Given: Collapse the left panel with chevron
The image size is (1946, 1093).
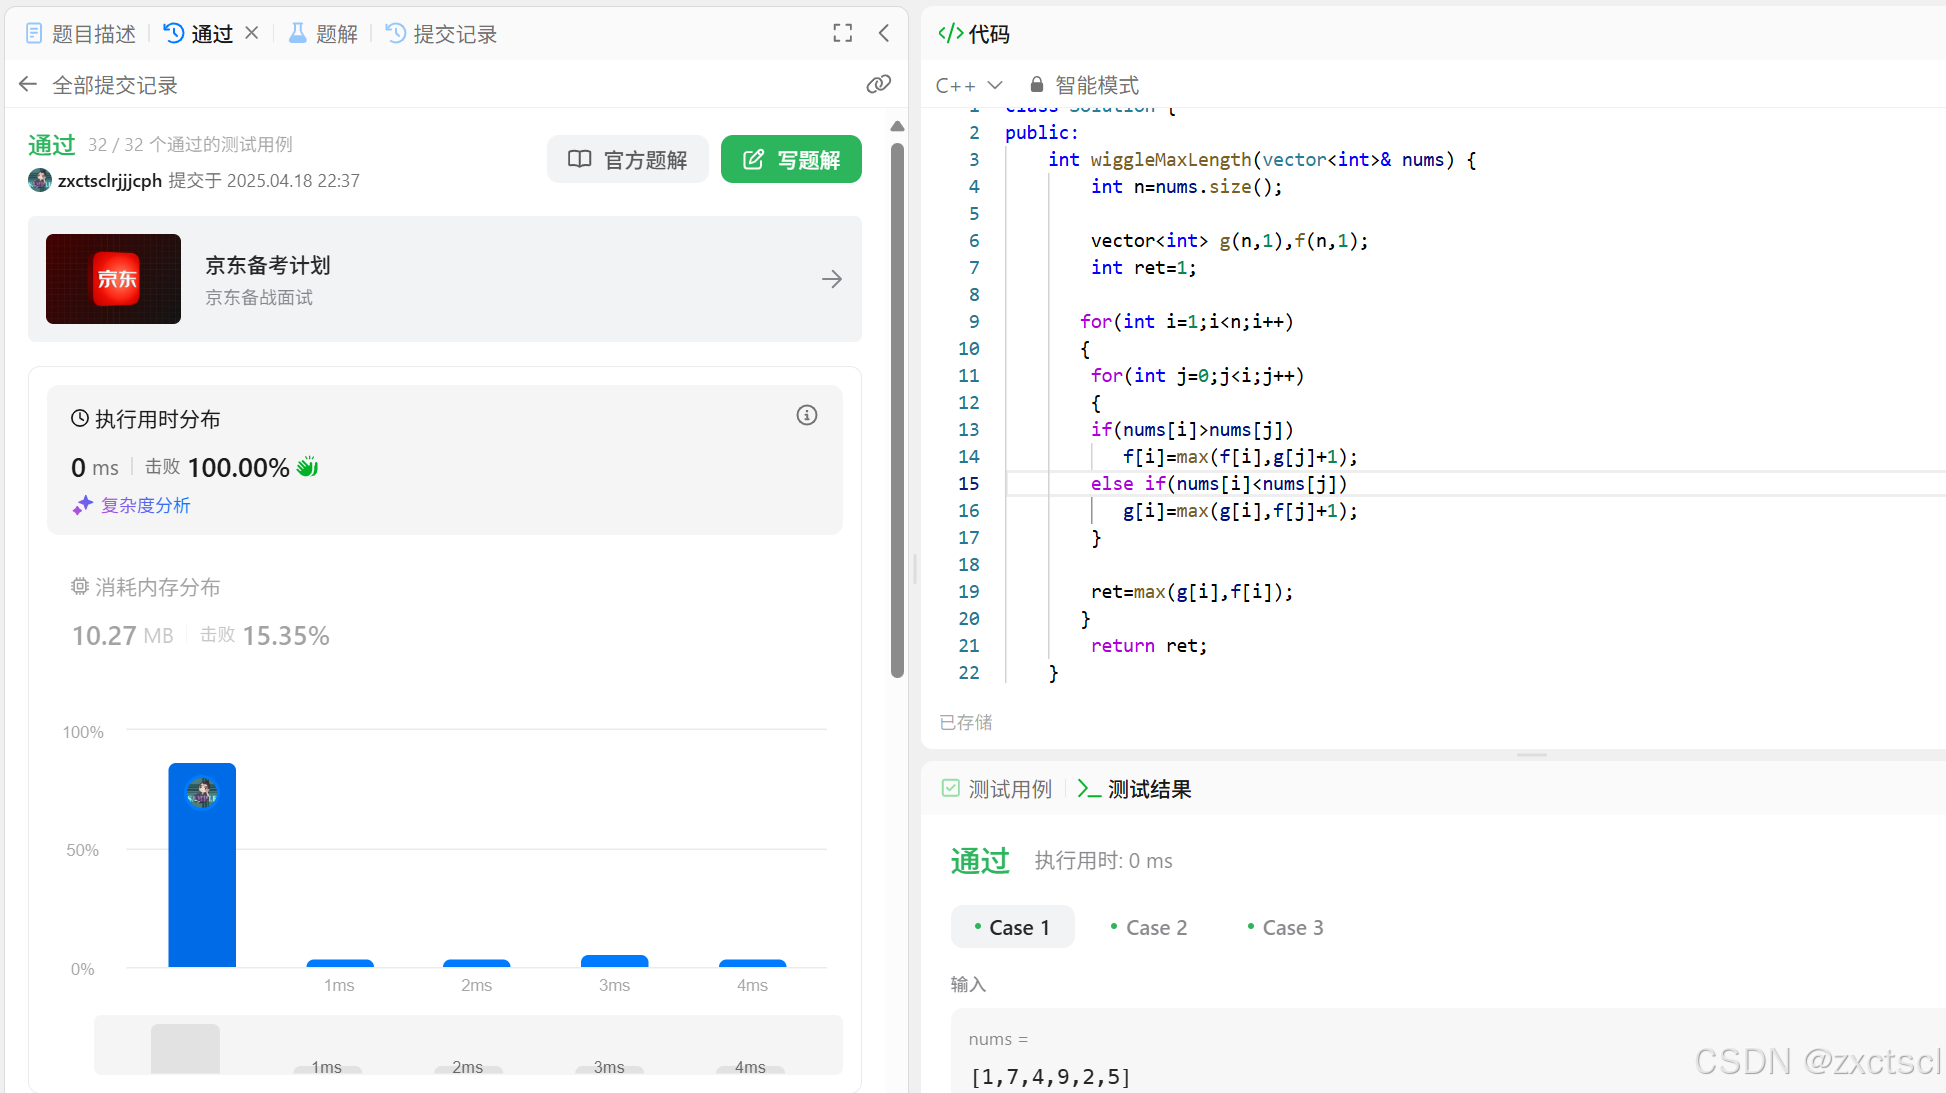Looking at the screenshot, I should (884, 33).
